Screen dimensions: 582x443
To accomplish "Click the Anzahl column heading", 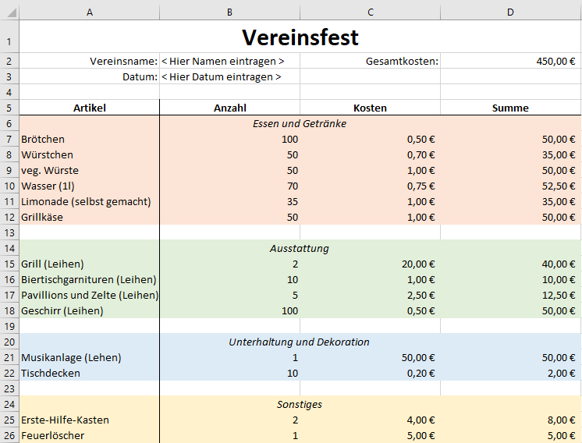I will tap(230, 108).
